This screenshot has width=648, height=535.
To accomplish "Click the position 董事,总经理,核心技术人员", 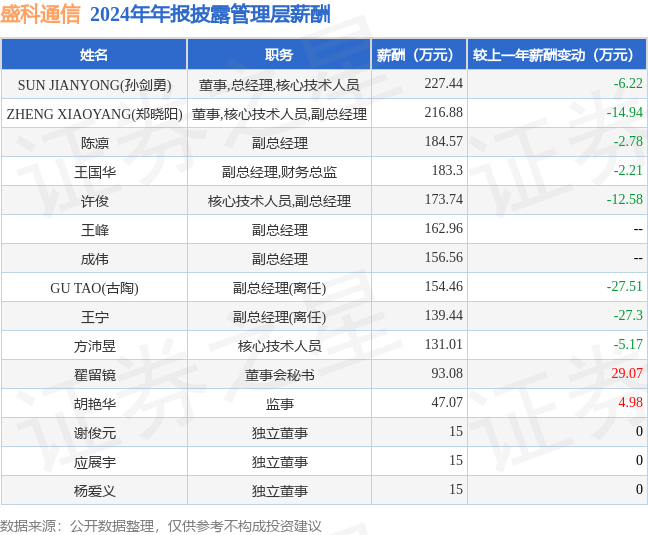I will [279, 85].
